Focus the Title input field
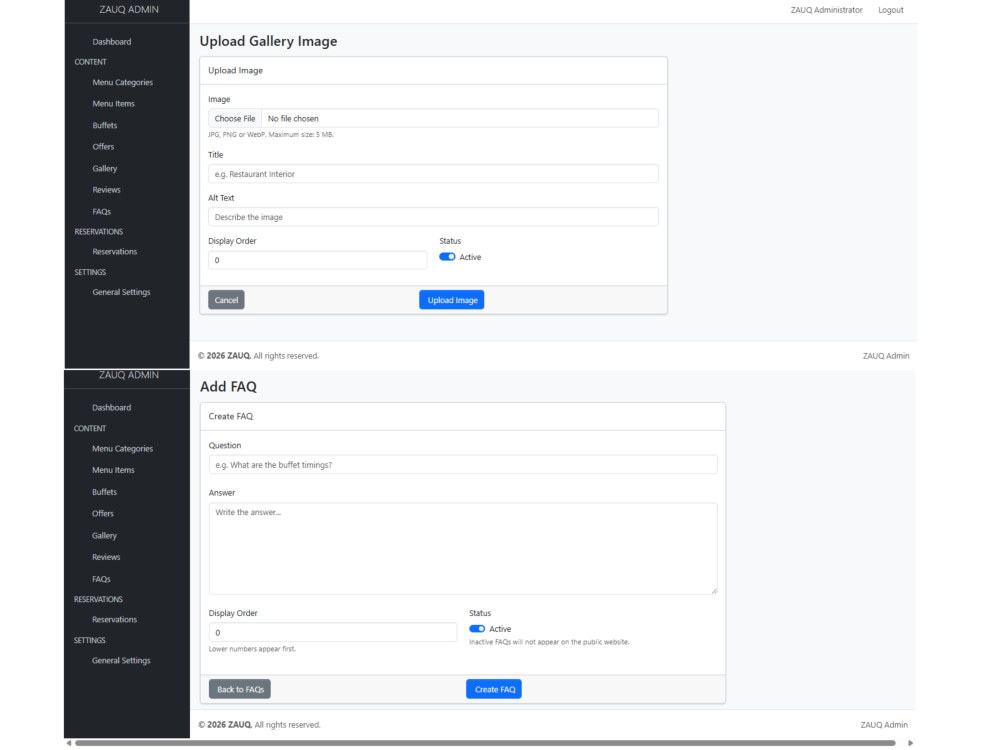The width and height of the screenshot is (1000, 750). (x=433, y=173)
